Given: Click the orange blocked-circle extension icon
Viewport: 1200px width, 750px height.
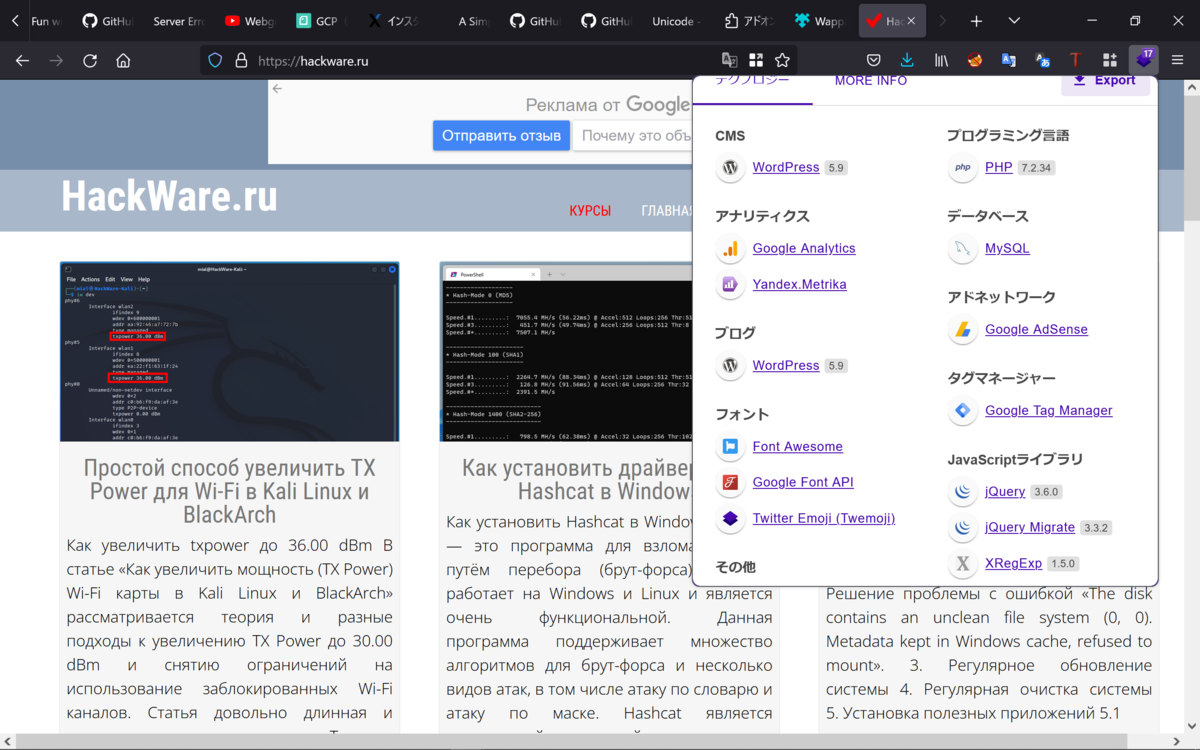Looking at the screenshot, I should point(975,60).
